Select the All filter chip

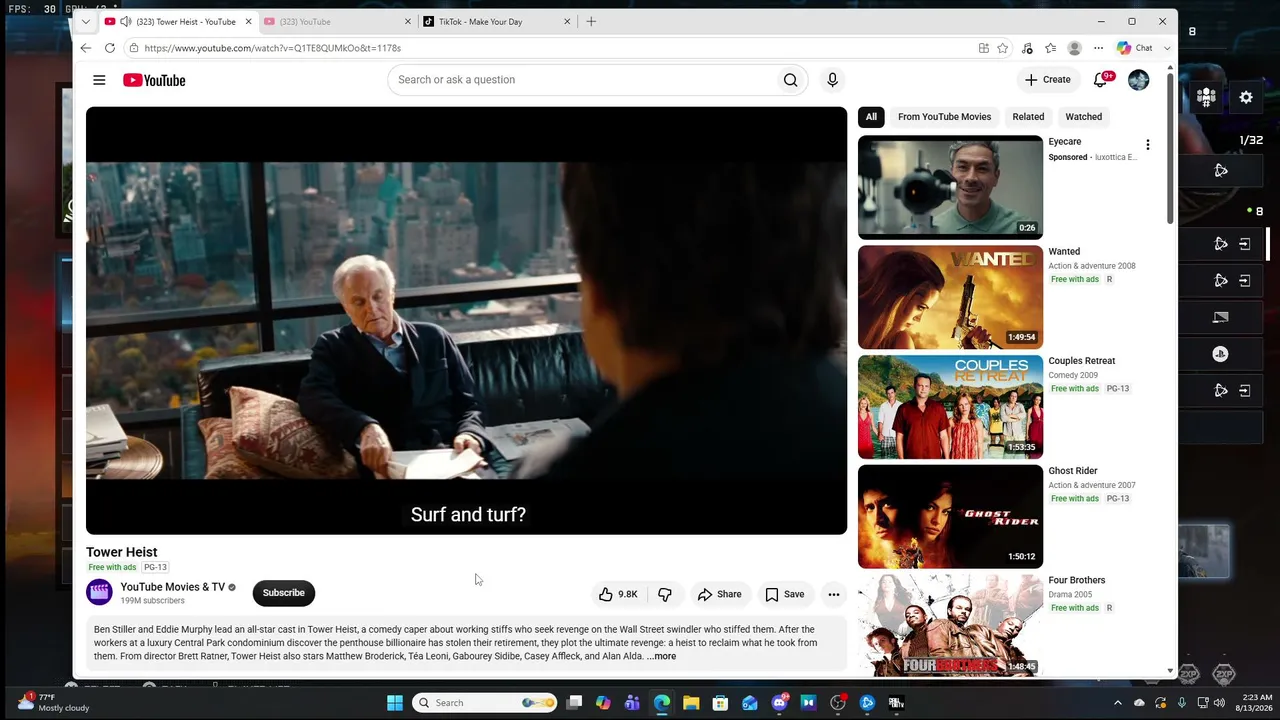(x=871, y=117)
